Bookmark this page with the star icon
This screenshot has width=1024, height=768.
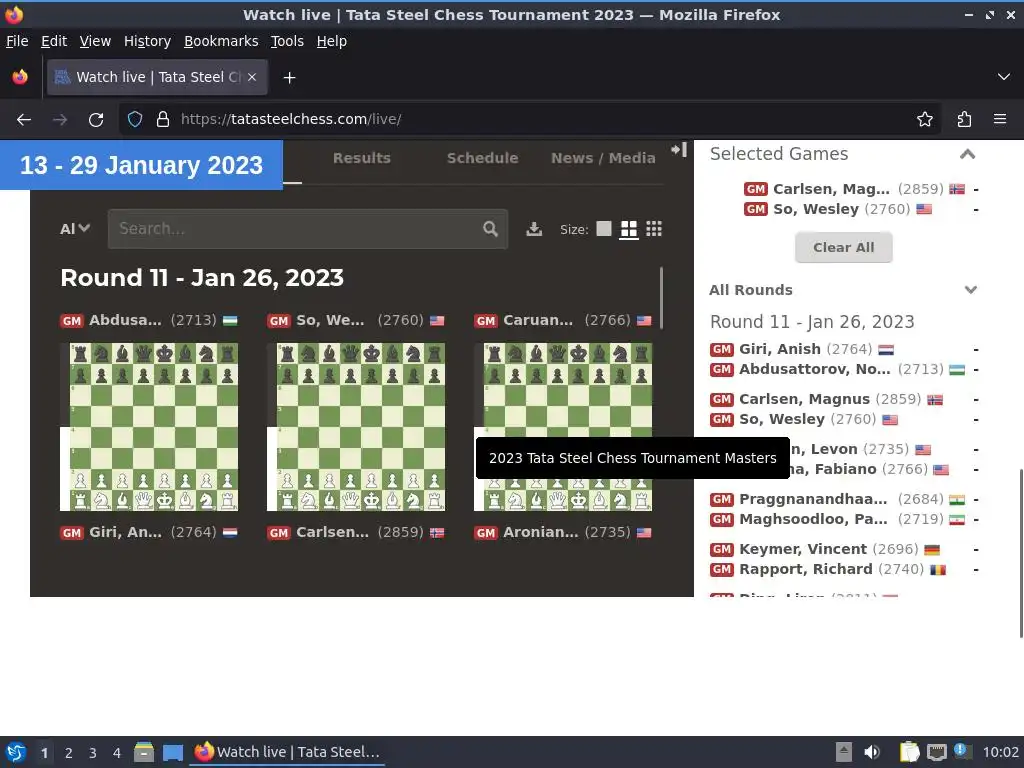pos(925,119)
